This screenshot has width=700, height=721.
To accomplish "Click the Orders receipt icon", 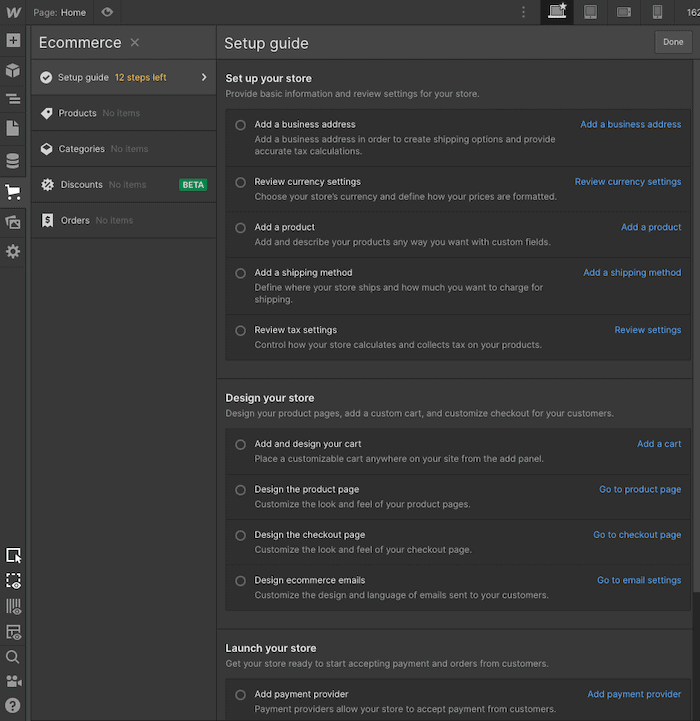I will click(x=47, y=220).
